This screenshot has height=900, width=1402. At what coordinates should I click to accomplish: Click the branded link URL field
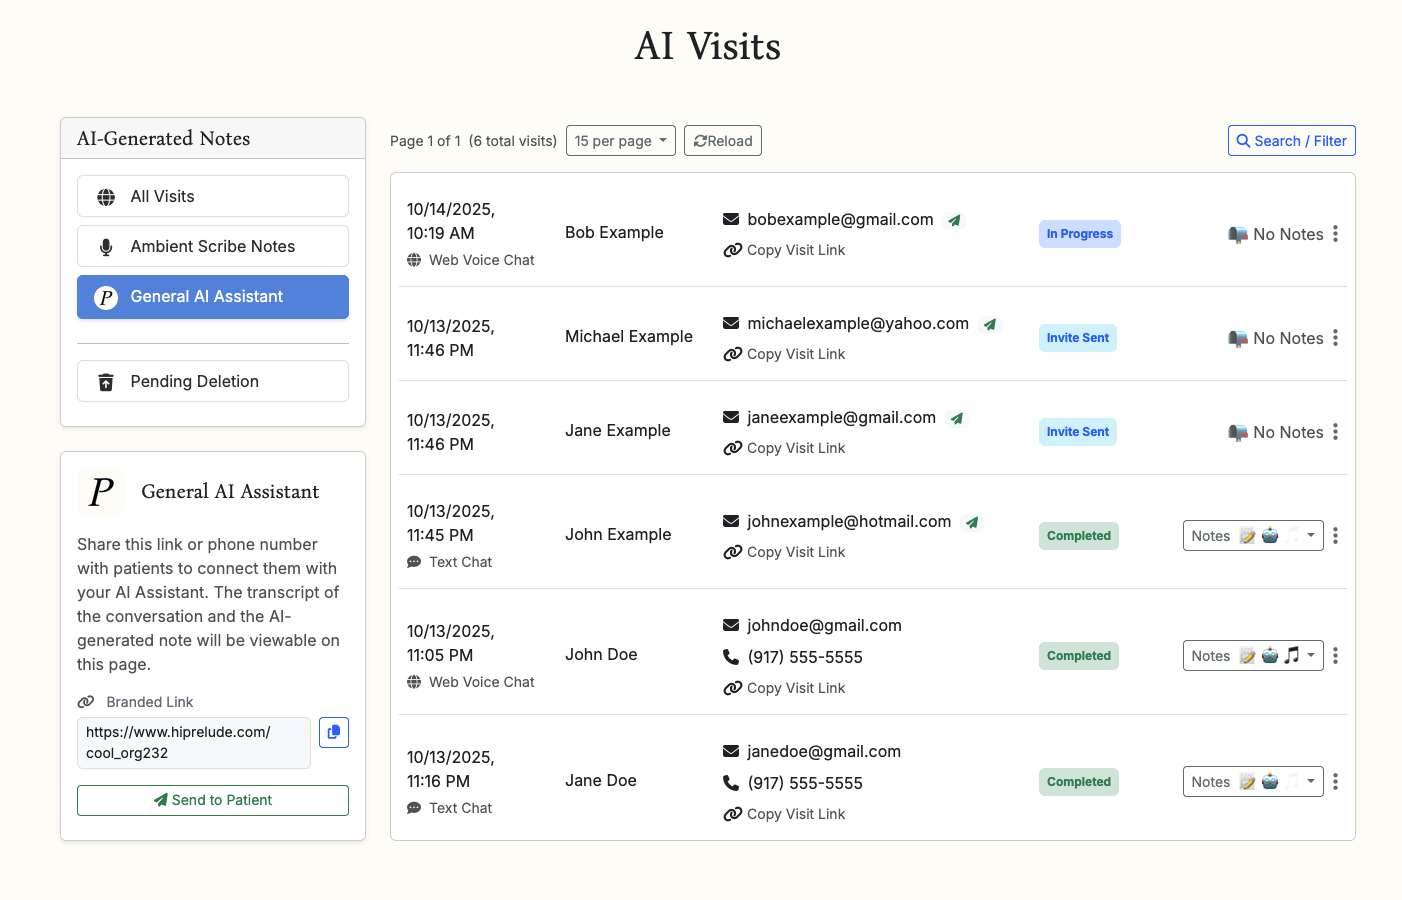tap(194, 742)
